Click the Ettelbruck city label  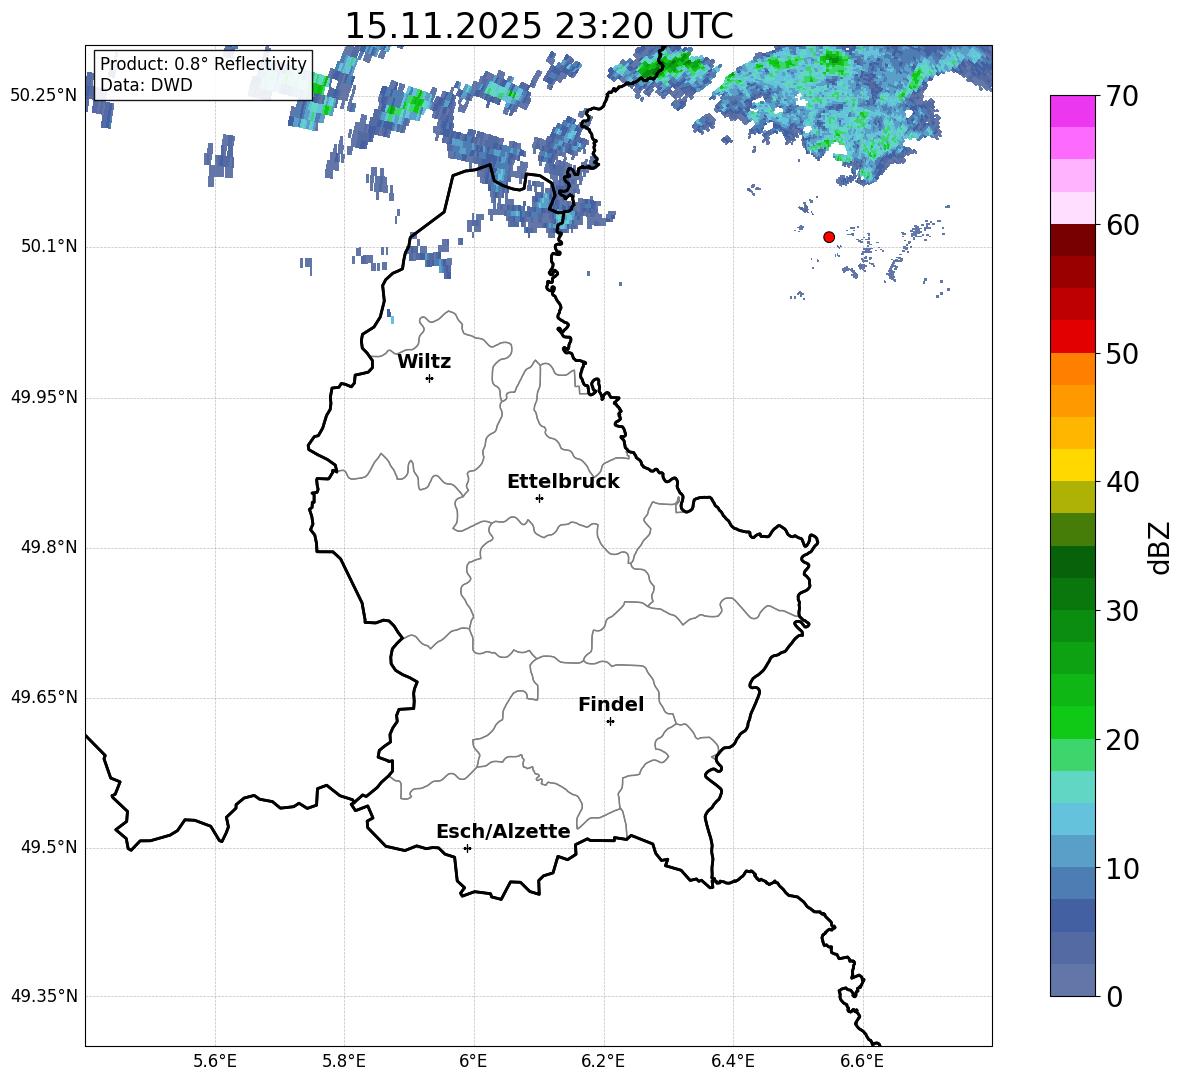tap(563, 482)
